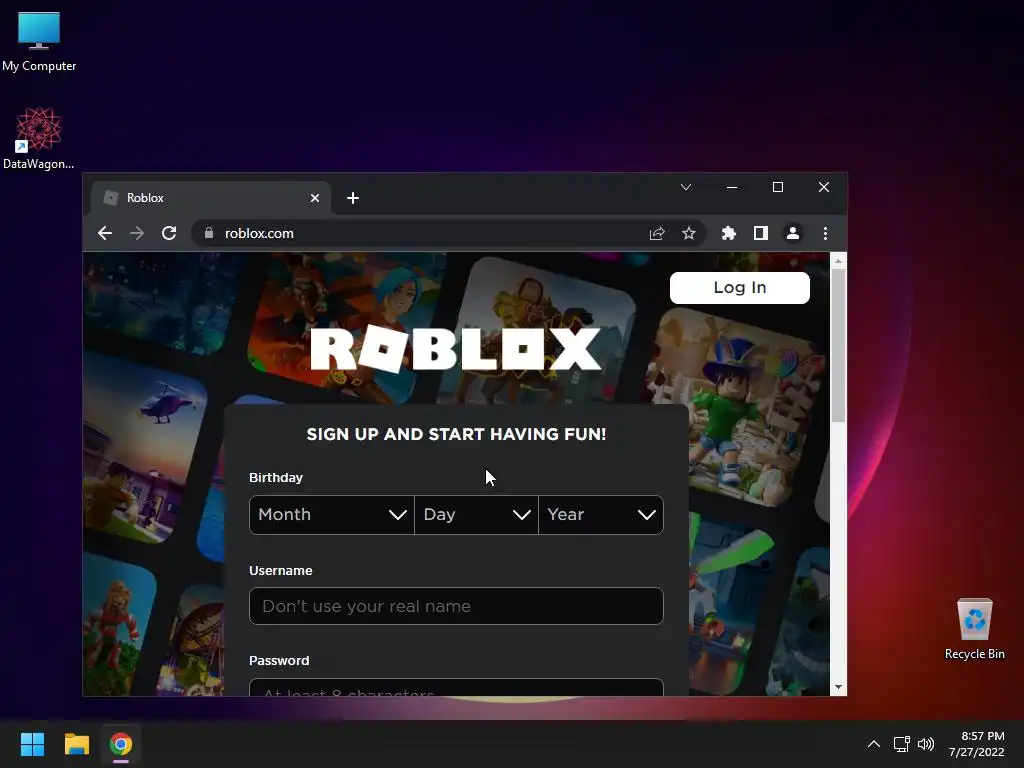This screenshot has height=768, width=1024.
Task: Open the Recycle Bin icon
Action: click(974, 629)
